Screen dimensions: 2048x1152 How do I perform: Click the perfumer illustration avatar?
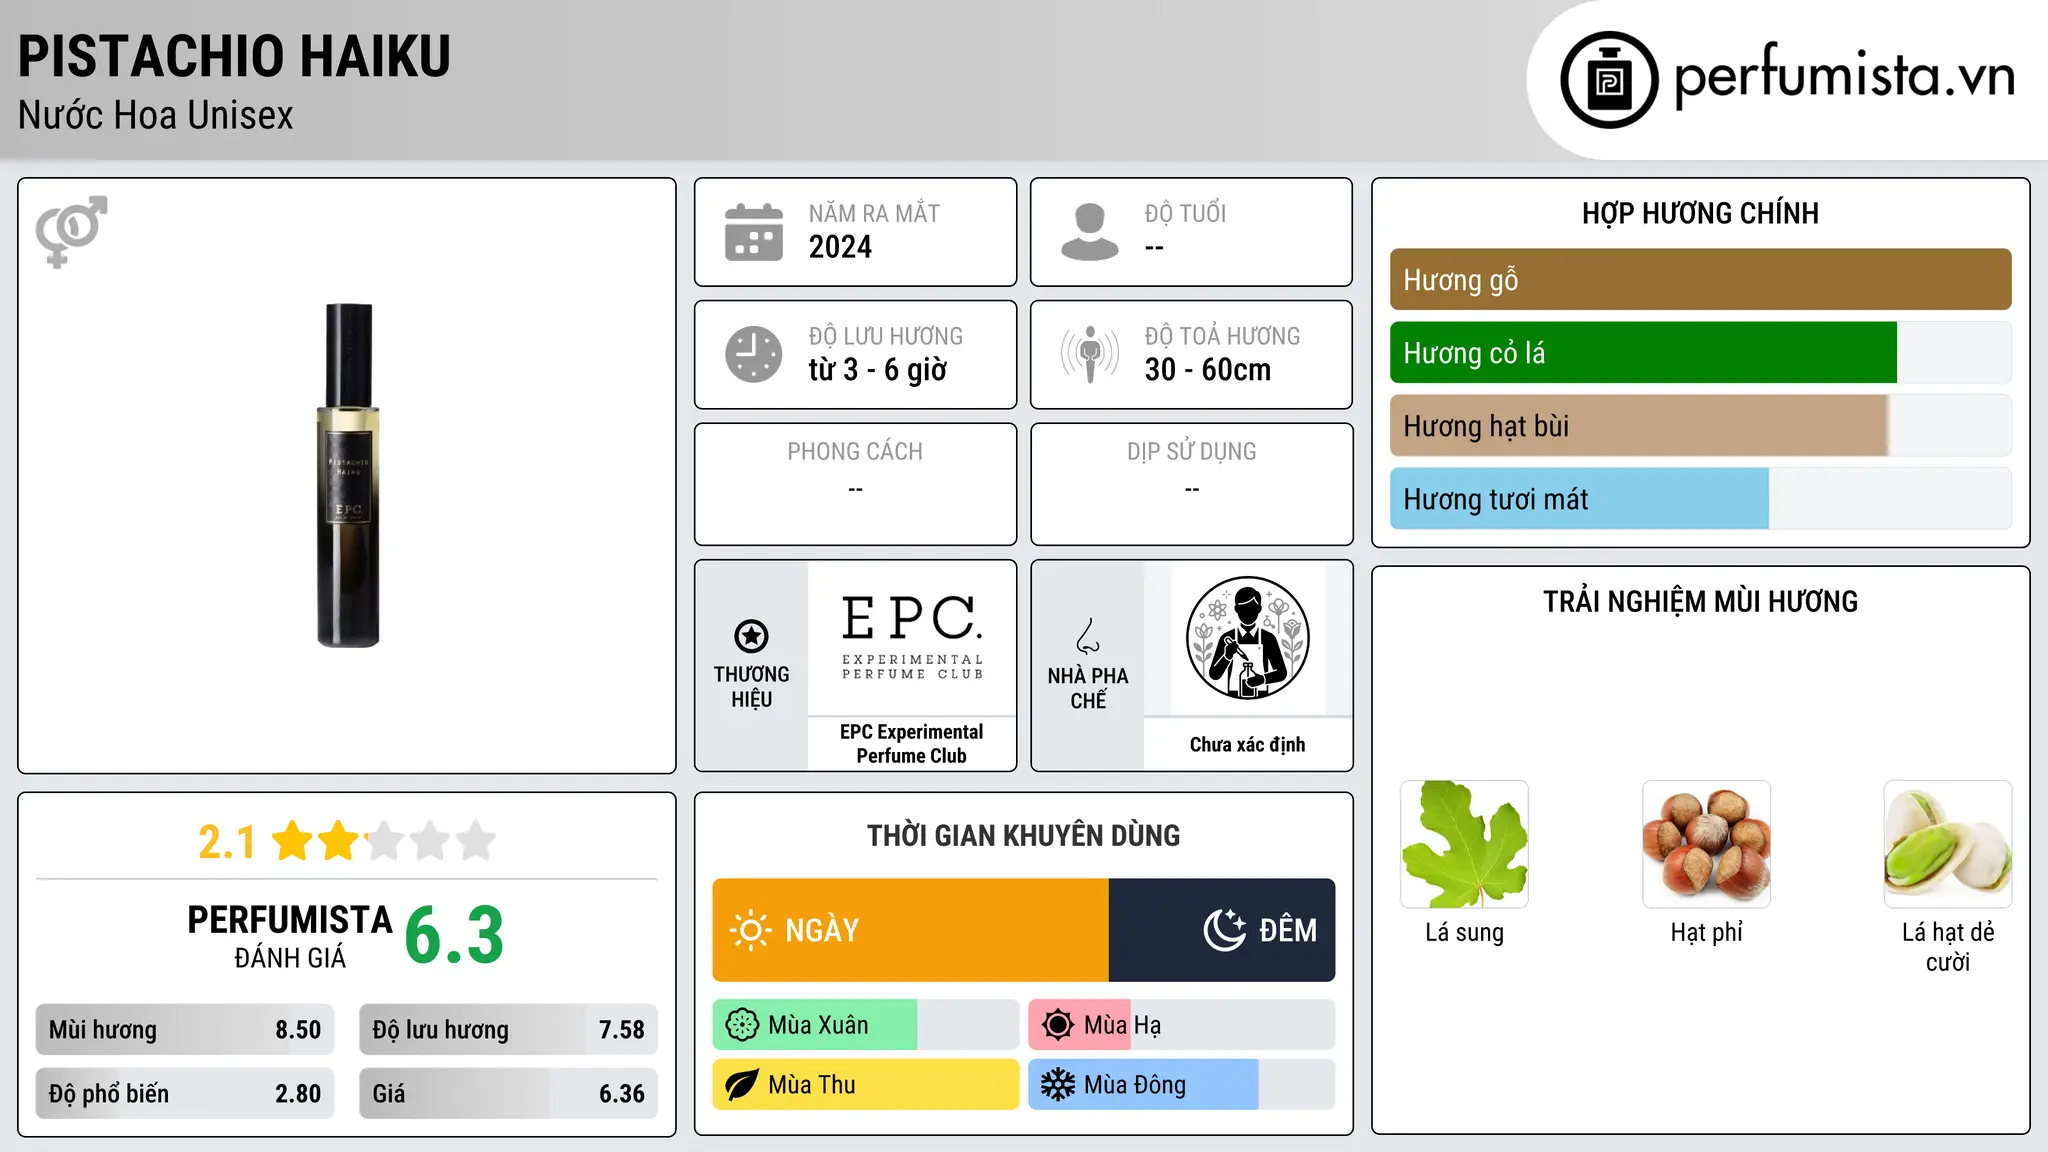pos(1247,638)
